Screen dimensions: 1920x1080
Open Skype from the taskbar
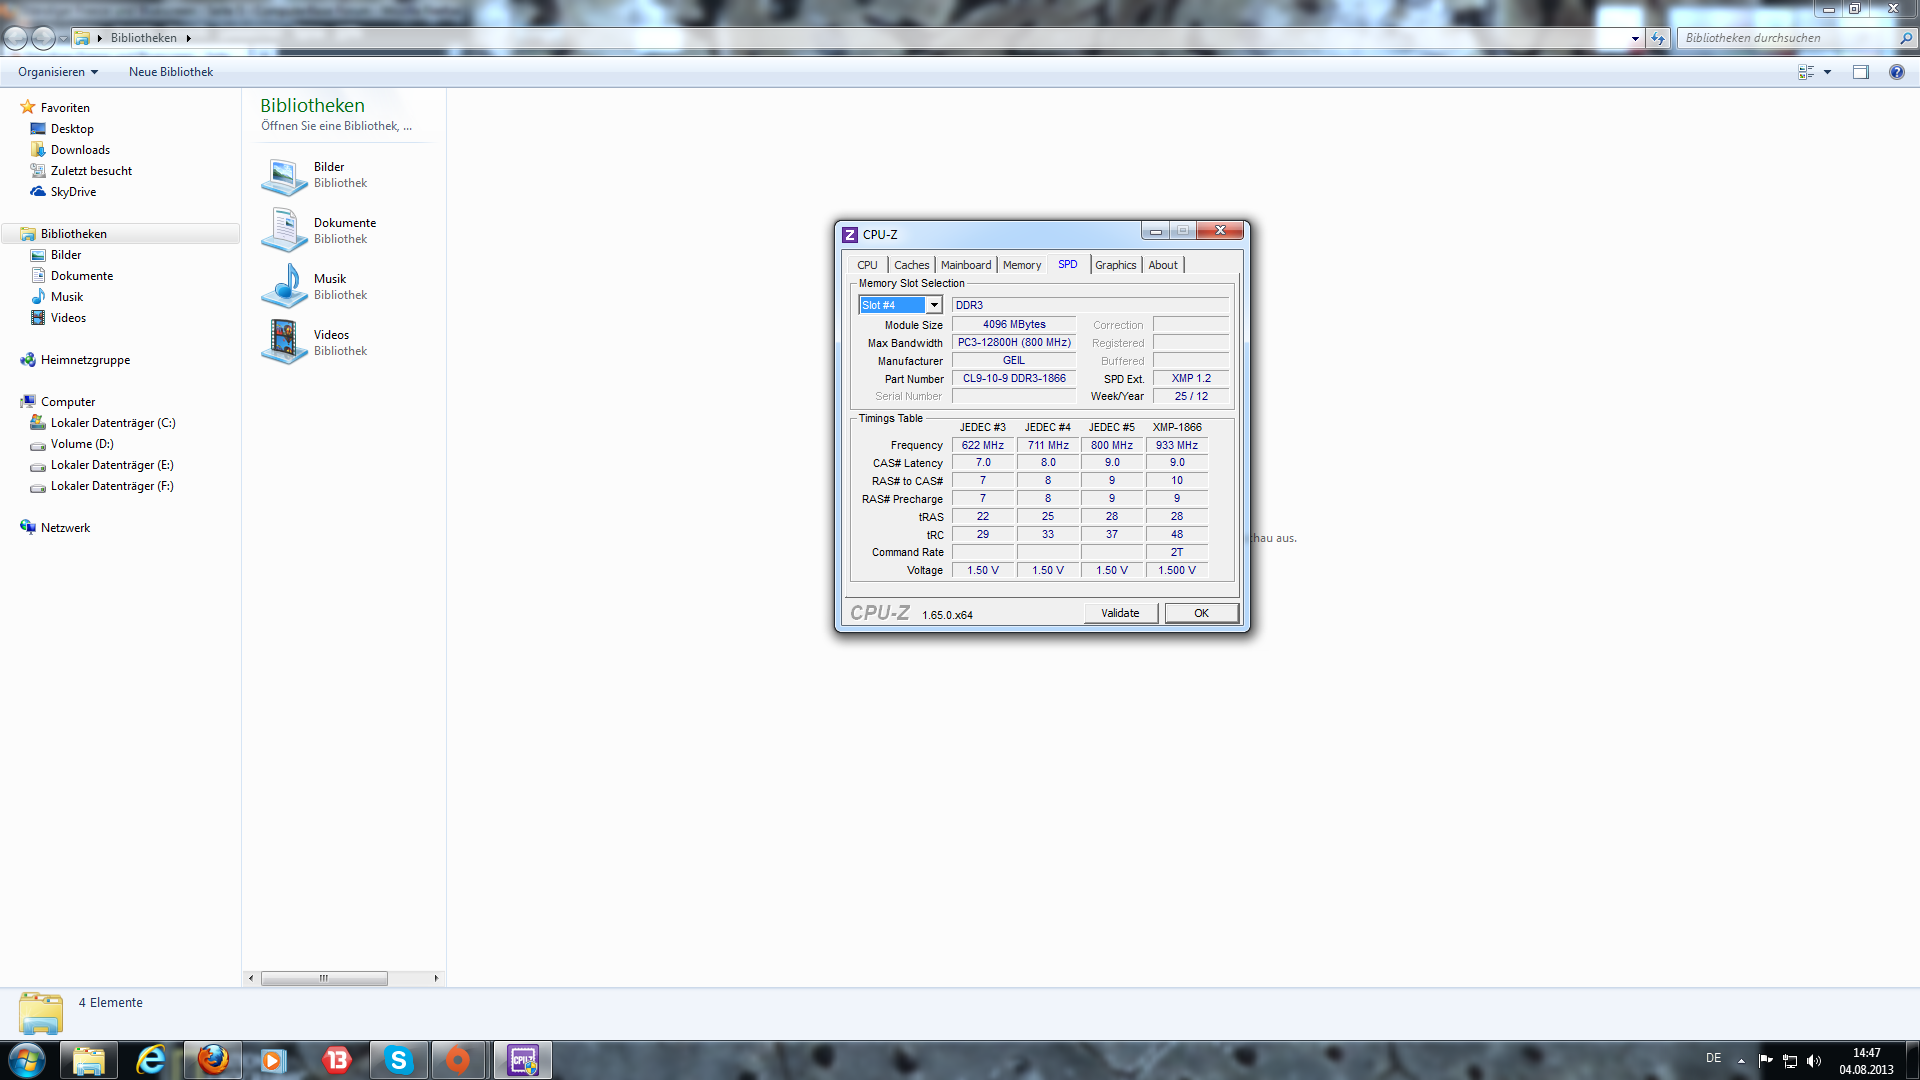pos(399,1060)
